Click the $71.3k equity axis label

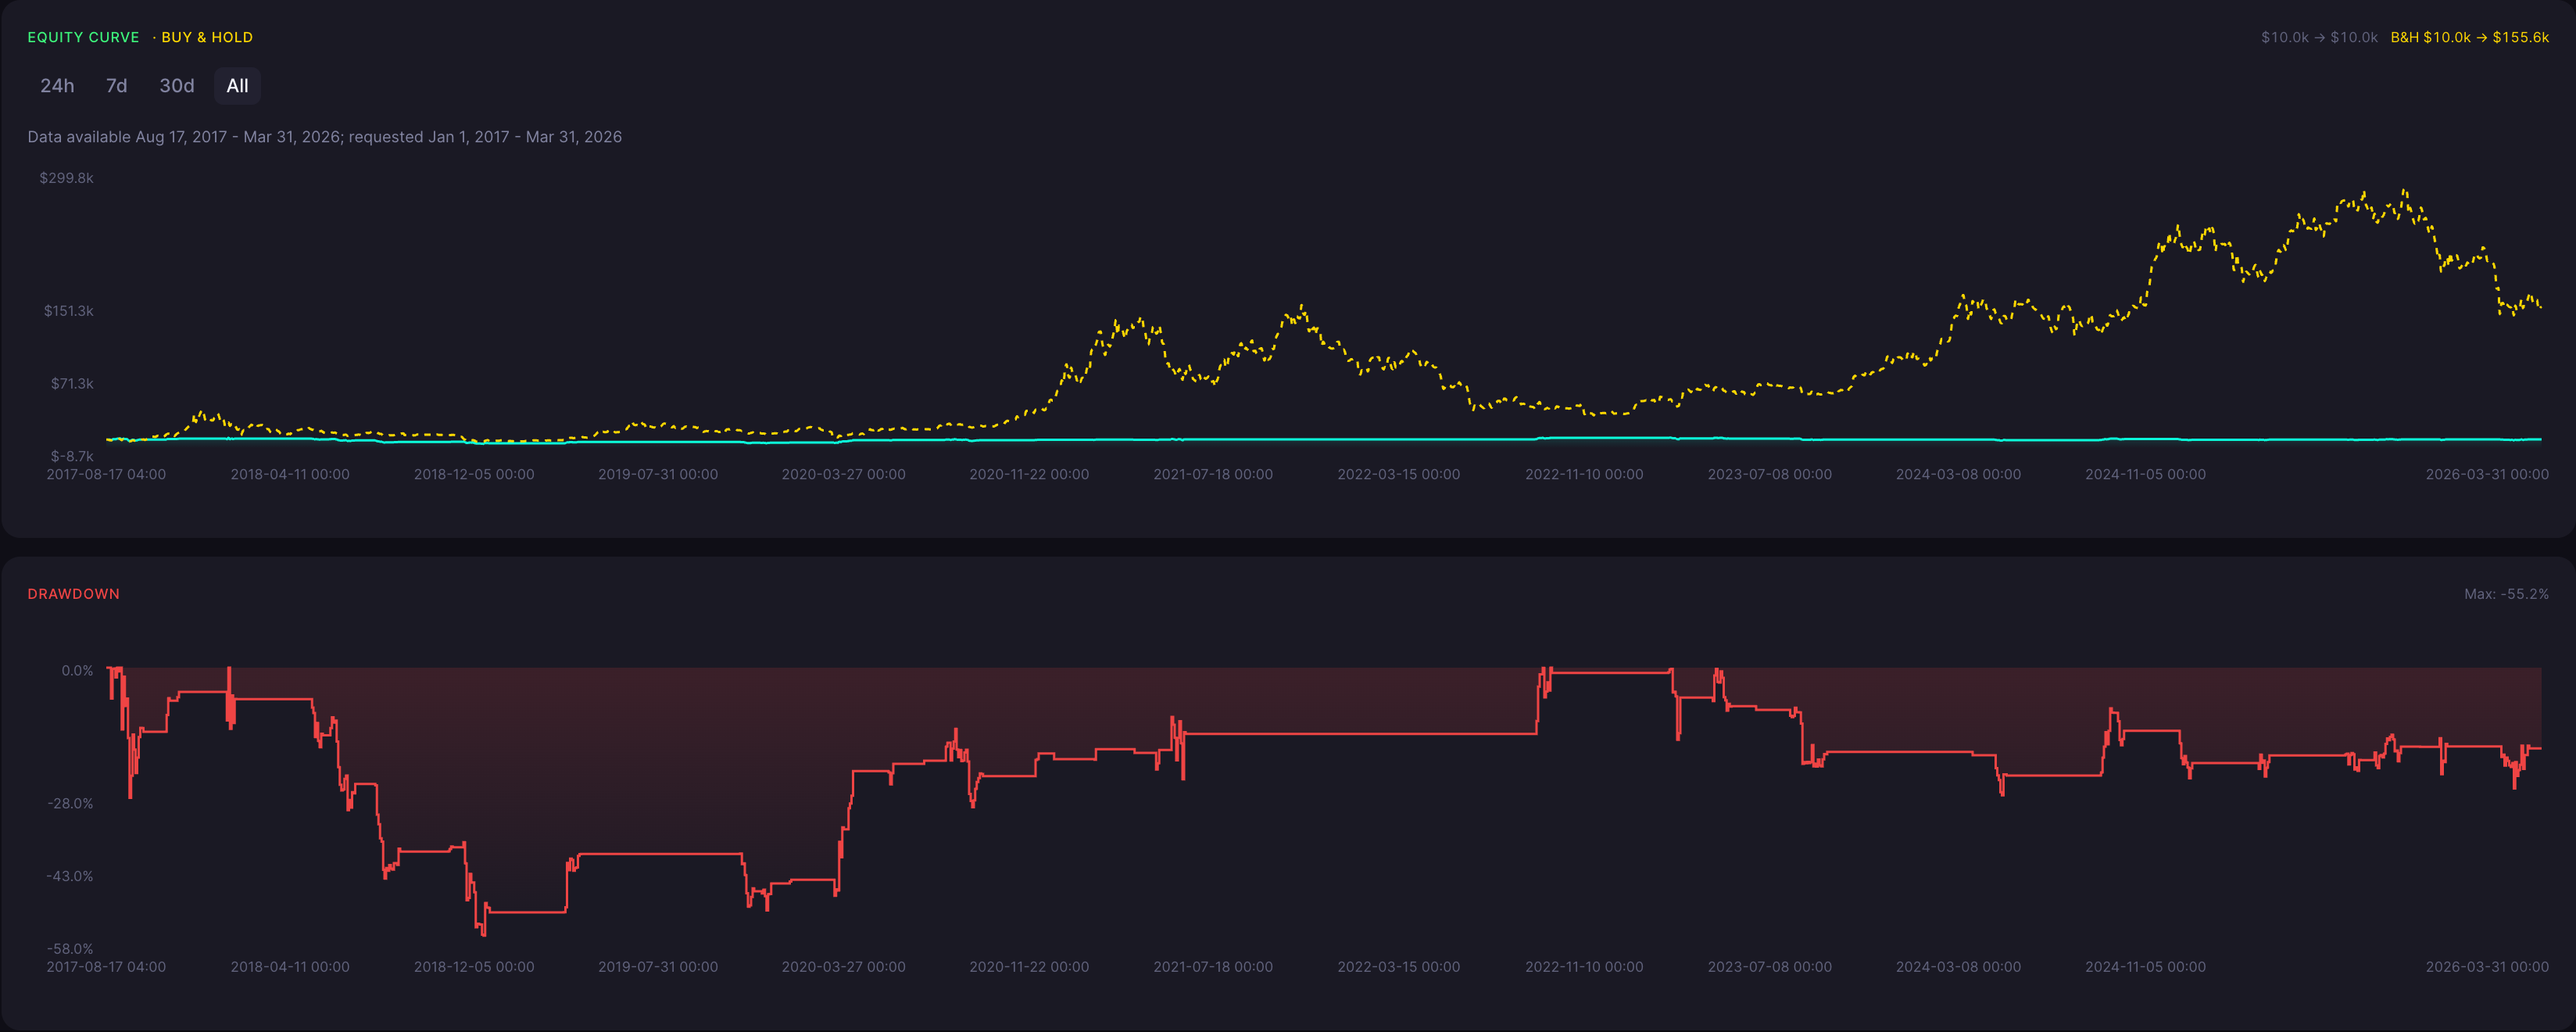point(72,384)
